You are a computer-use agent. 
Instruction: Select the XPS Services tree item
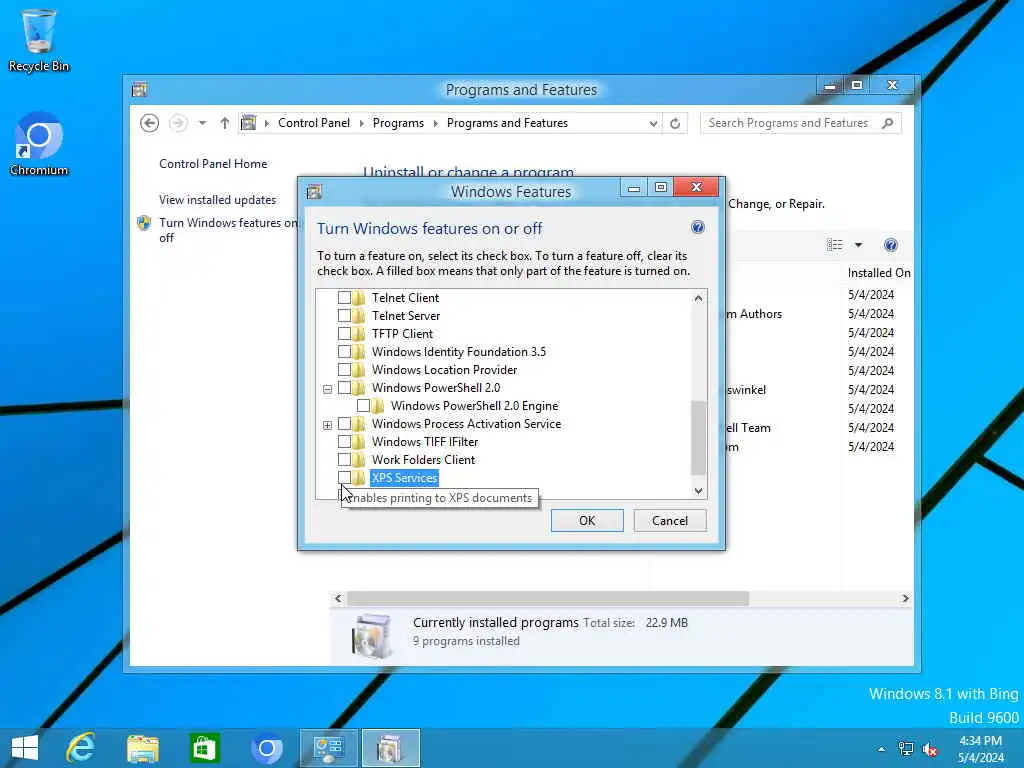coord(404,478)
